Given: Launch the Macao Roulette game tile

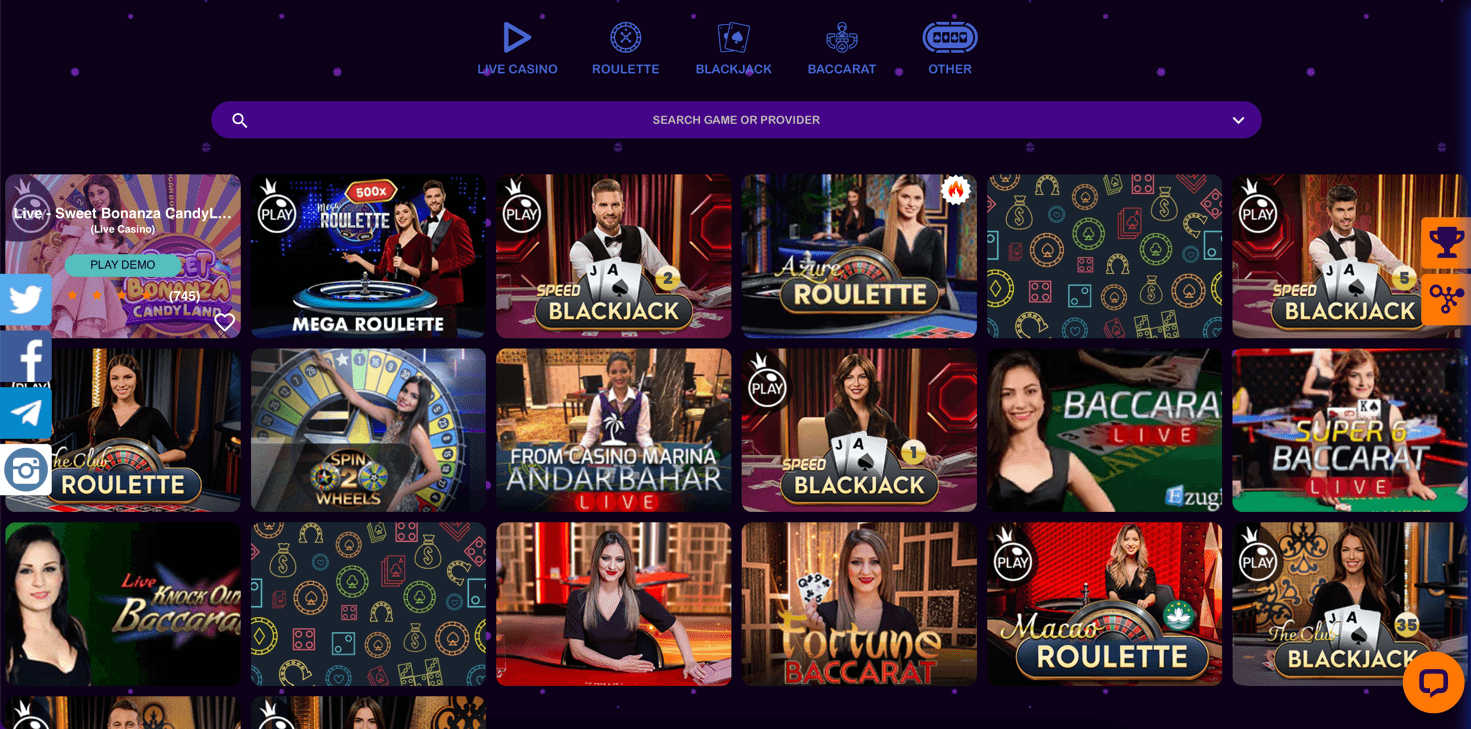Looking at the screenshot, I should coord(1104,604).
